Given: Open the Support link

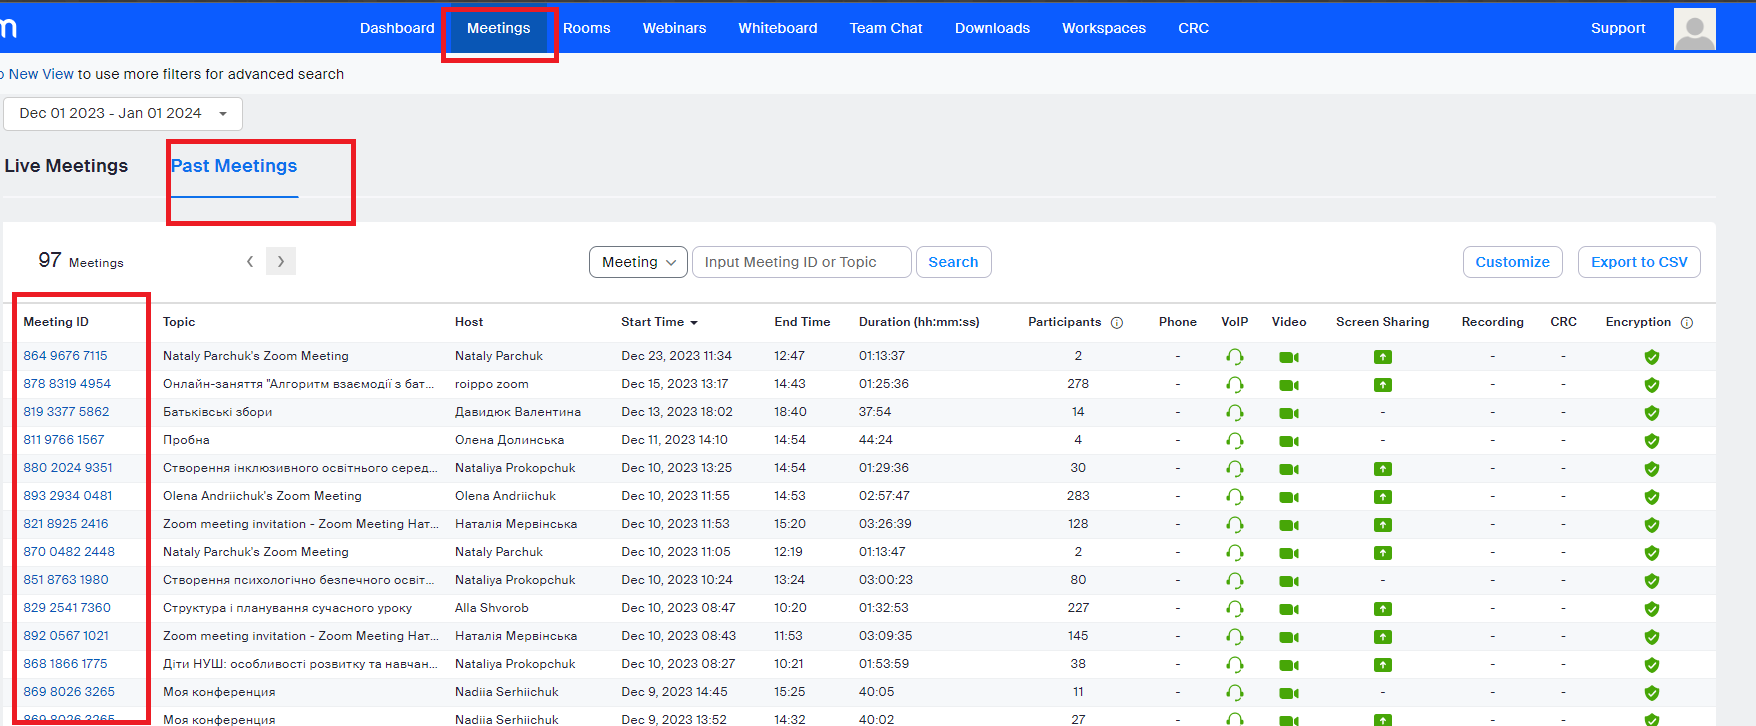Looking at the screenshot, I should pyautogui.click(x=1618, y=28).
